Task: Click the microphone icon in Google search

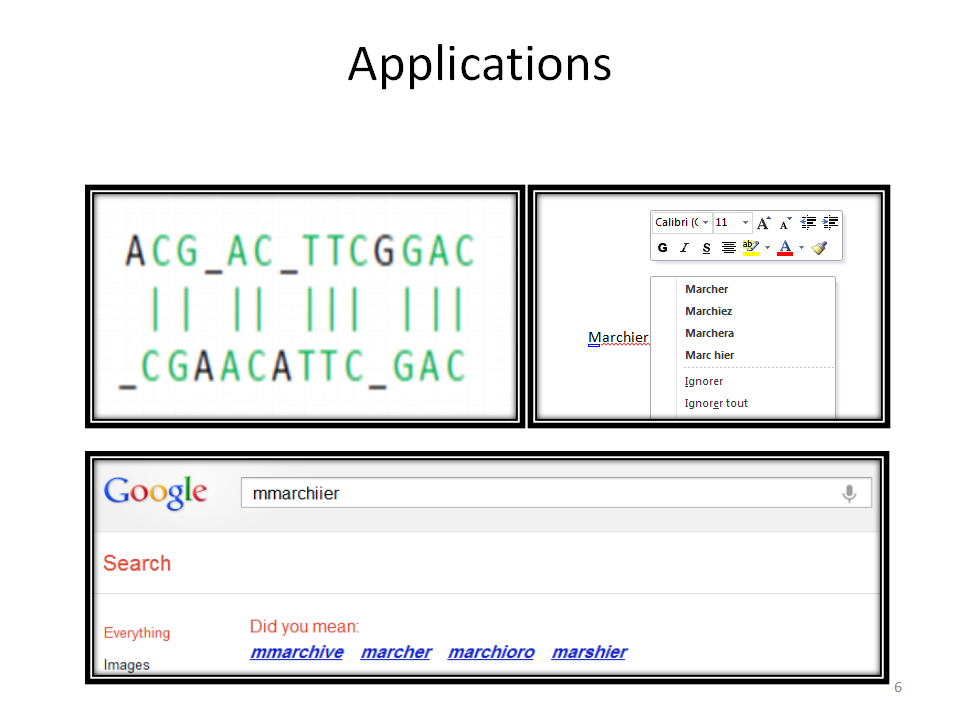Action: click(849, 493)
